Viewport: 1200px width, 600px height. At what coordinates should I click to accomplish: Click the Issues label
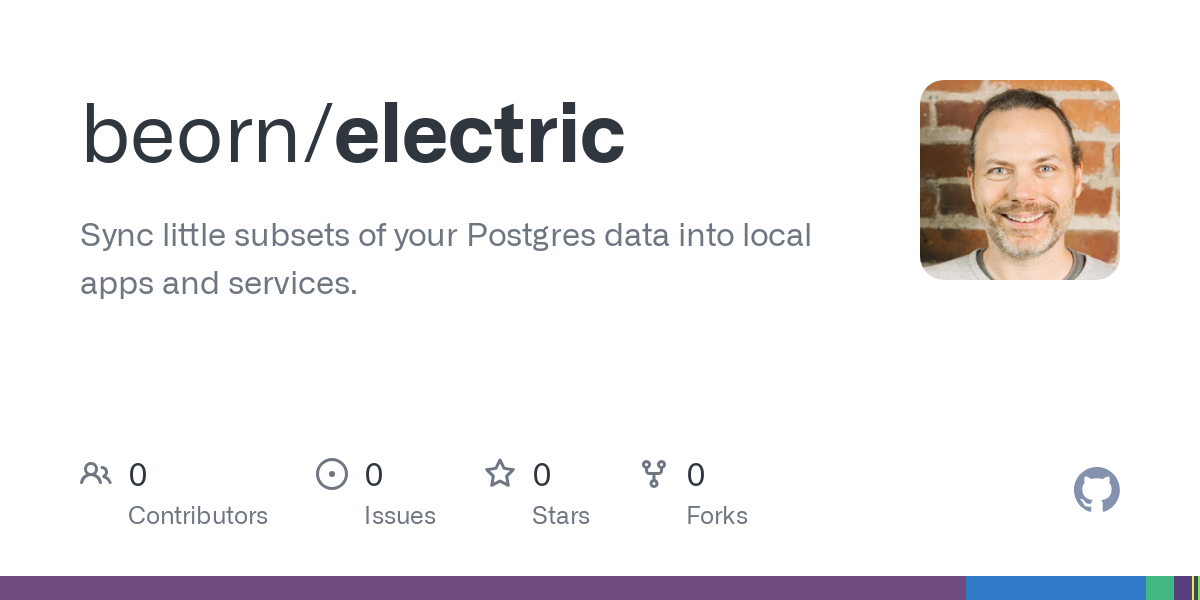click(400, 516)
